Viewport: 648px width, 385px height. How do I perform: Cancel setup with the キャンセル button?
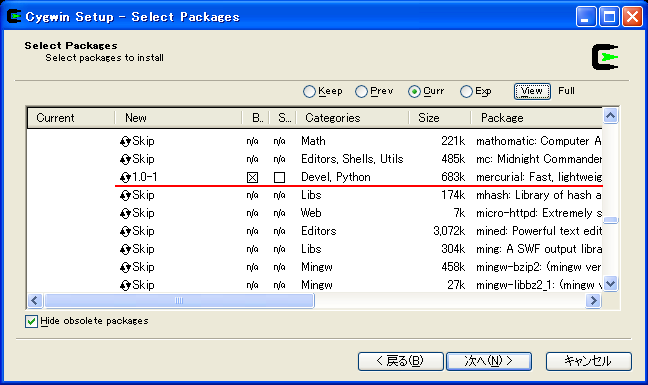click(x=588, y=361)
